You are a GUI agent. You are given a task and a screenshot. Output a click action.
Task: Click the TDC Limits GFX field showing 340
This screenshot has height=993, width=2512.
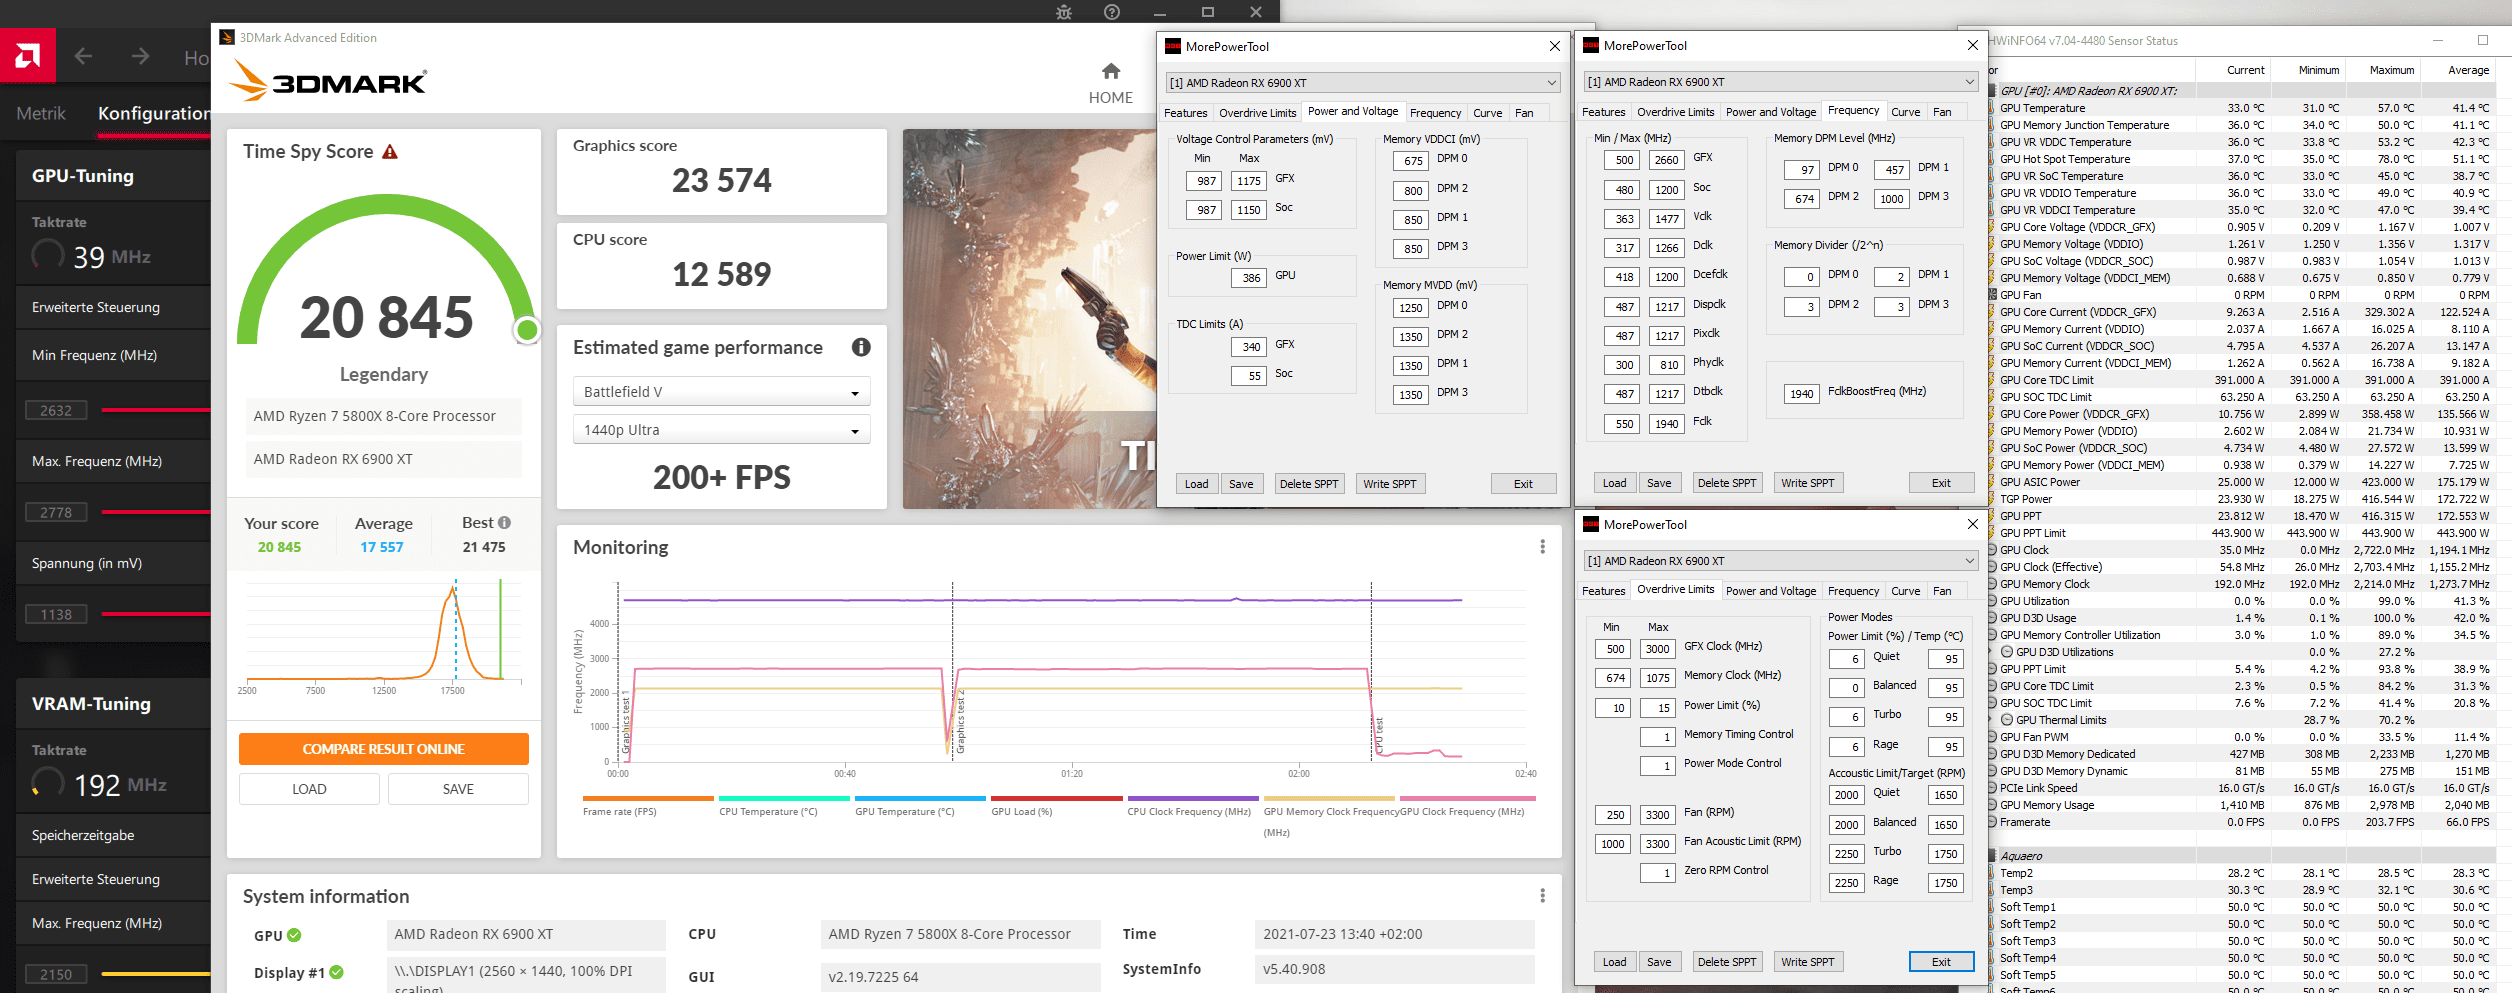pyautogui.click(x=1249, y=347)
